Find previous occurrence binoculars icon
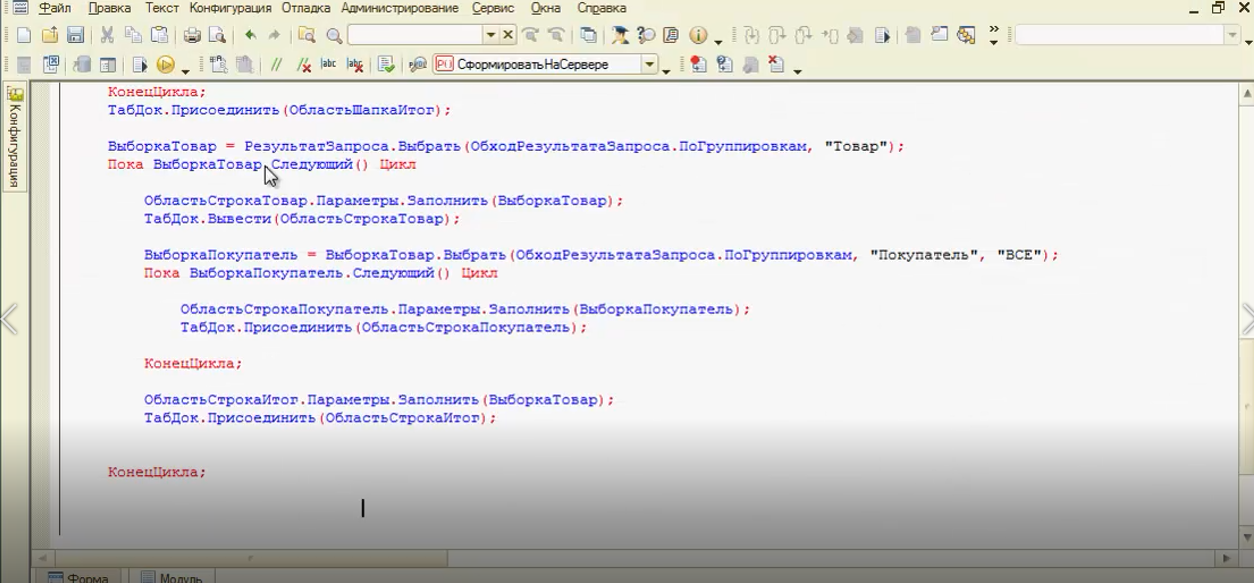1254x583 pixels. click(557, 36)
